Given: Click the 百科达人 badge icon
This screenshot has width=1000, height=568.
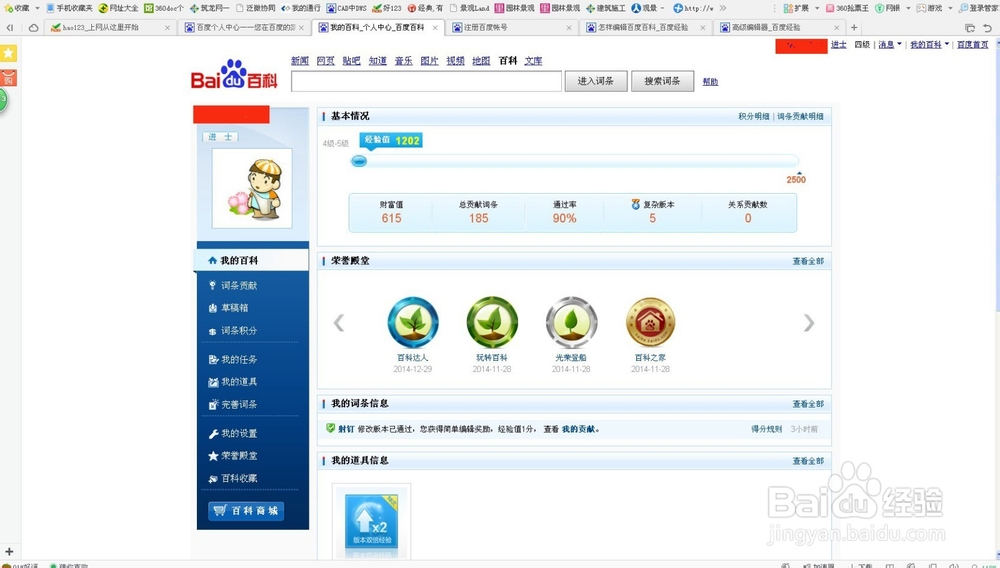Looking at the screenshot, I should coord(413,323).
